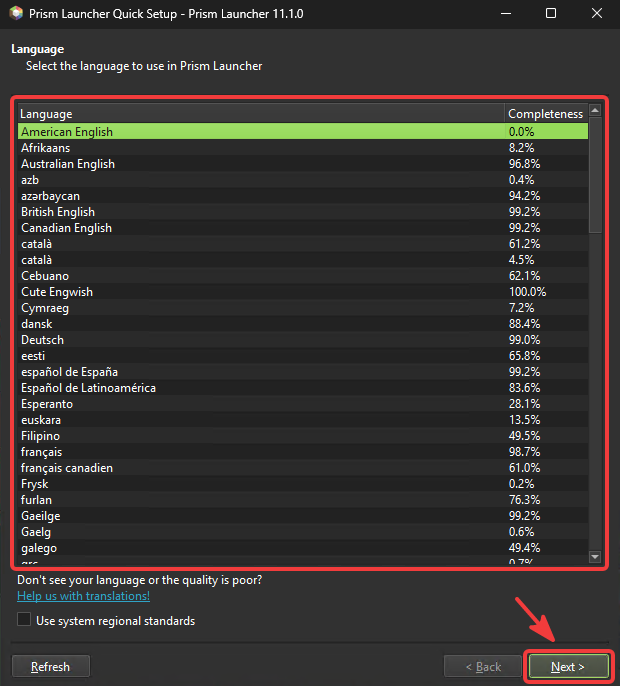This screenshot has height=686, width=620.
Task: Select Cymraeg language row
Action: [303, 308]
